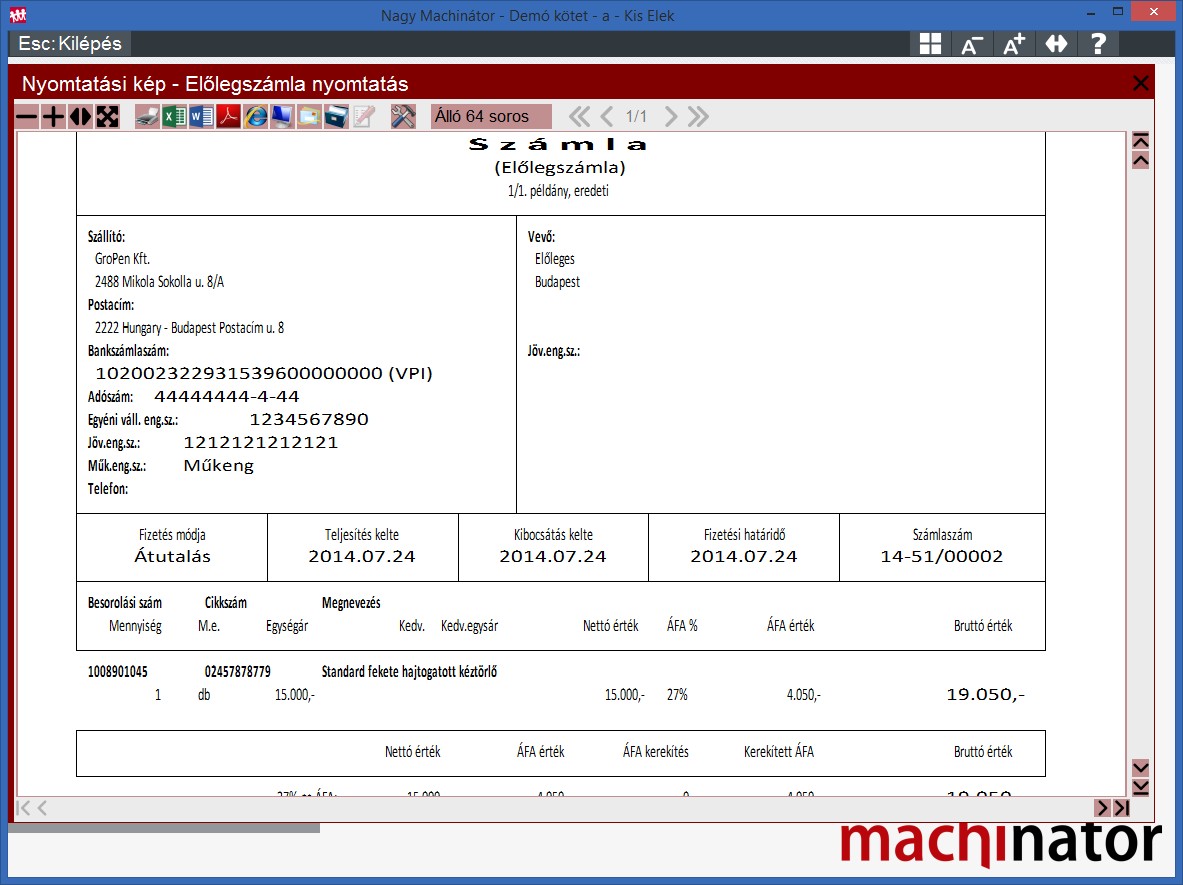Viewport: 1183px width, 885px height.
Task: Click the 27% VAT rate value
Action: coord(677,695)
